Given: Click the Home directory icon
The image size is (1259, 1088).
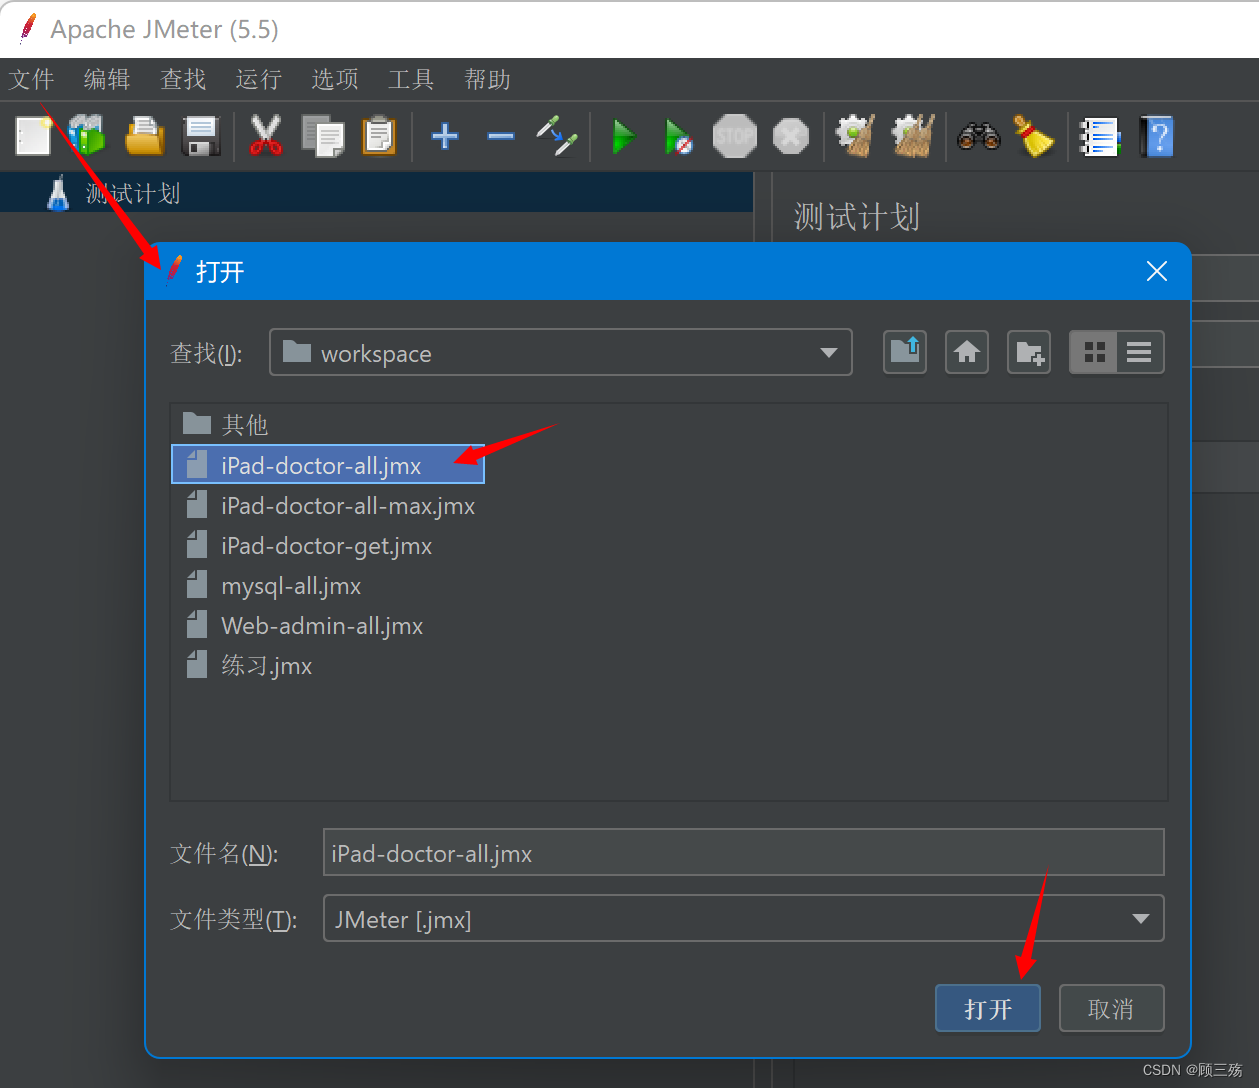Looking at the screenshot, I should 967,352.
